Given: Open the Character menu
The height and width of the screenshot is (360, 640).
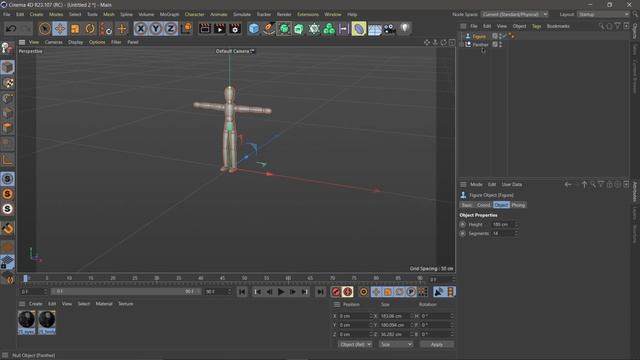Looking at the screenshot, I should click(194, 14).
